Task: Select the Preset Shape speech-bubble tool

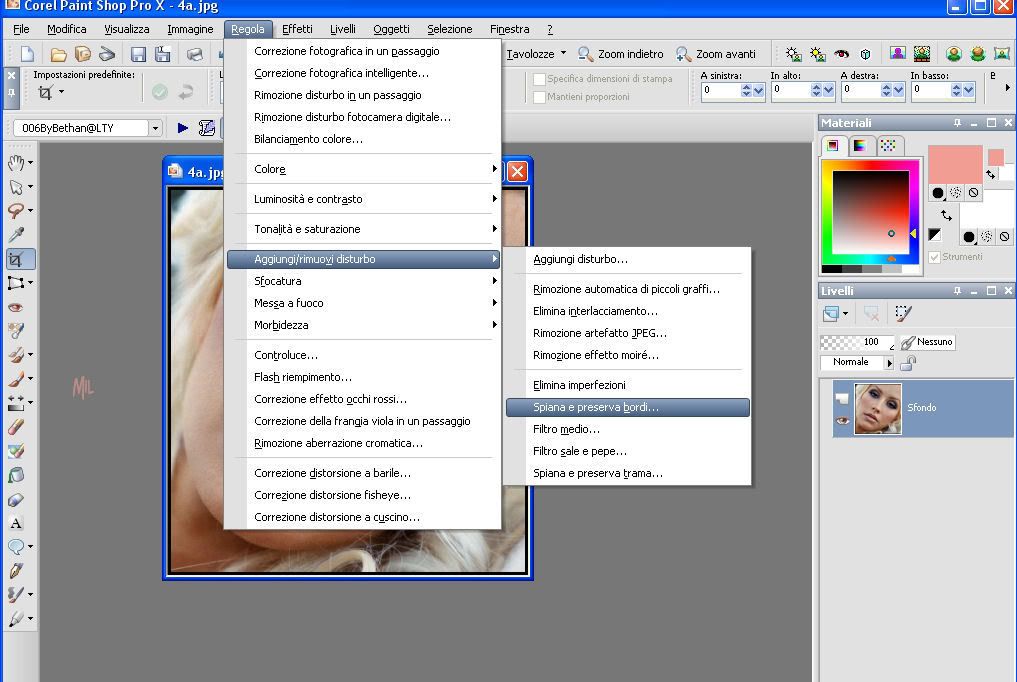Action: coord(16,547)
